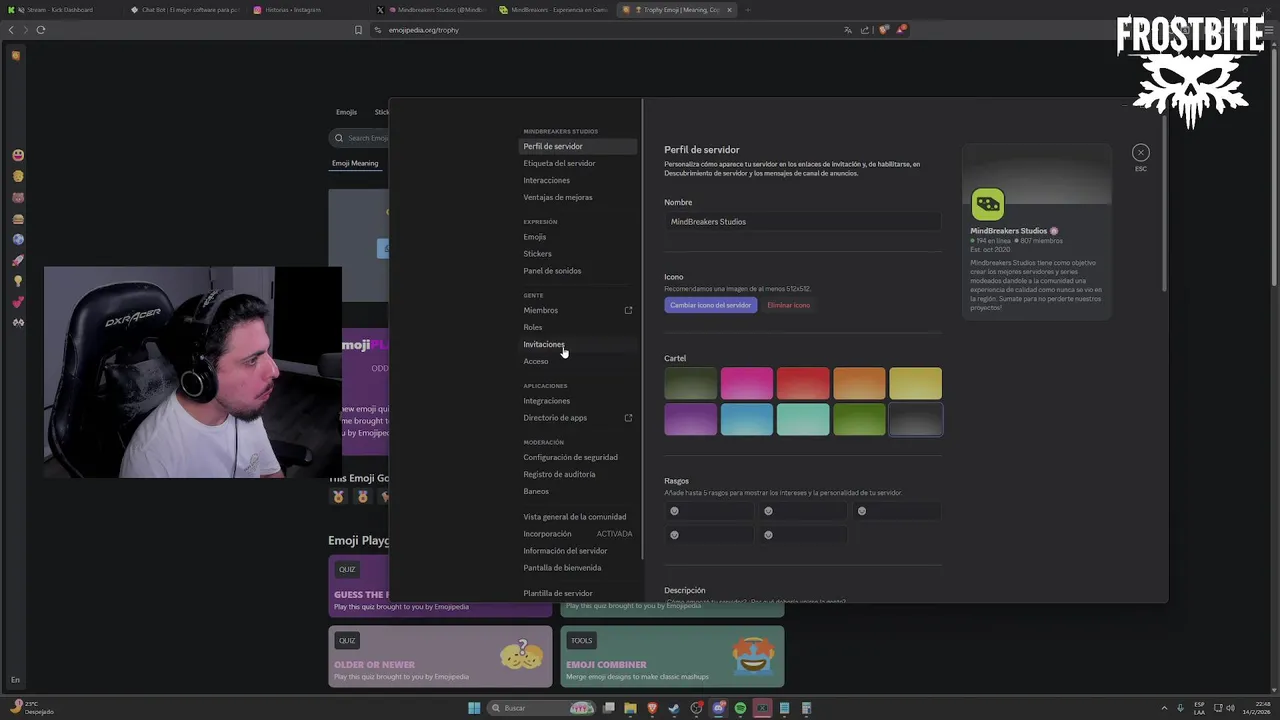Select the red banner color
Screen dimensions: 1280x720
click(803, 383)
